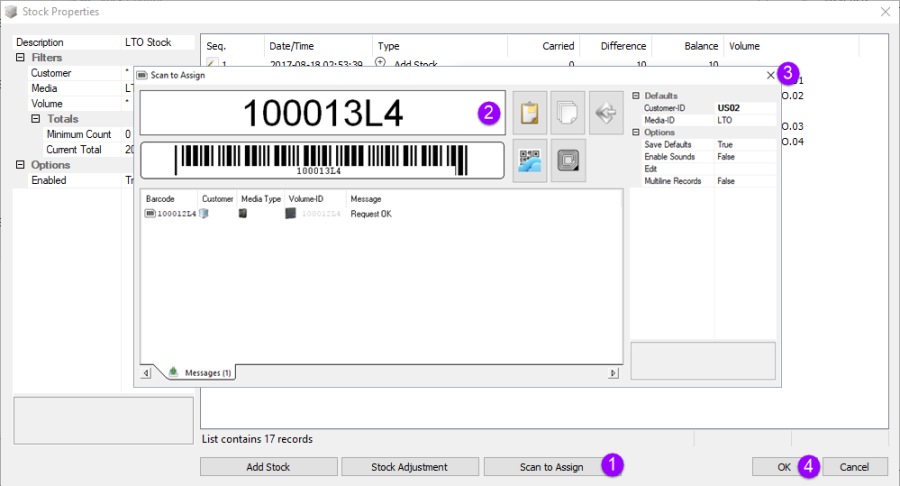Click the customer cube icon in result row
The image size is (900, 486).
click(204, 213)
